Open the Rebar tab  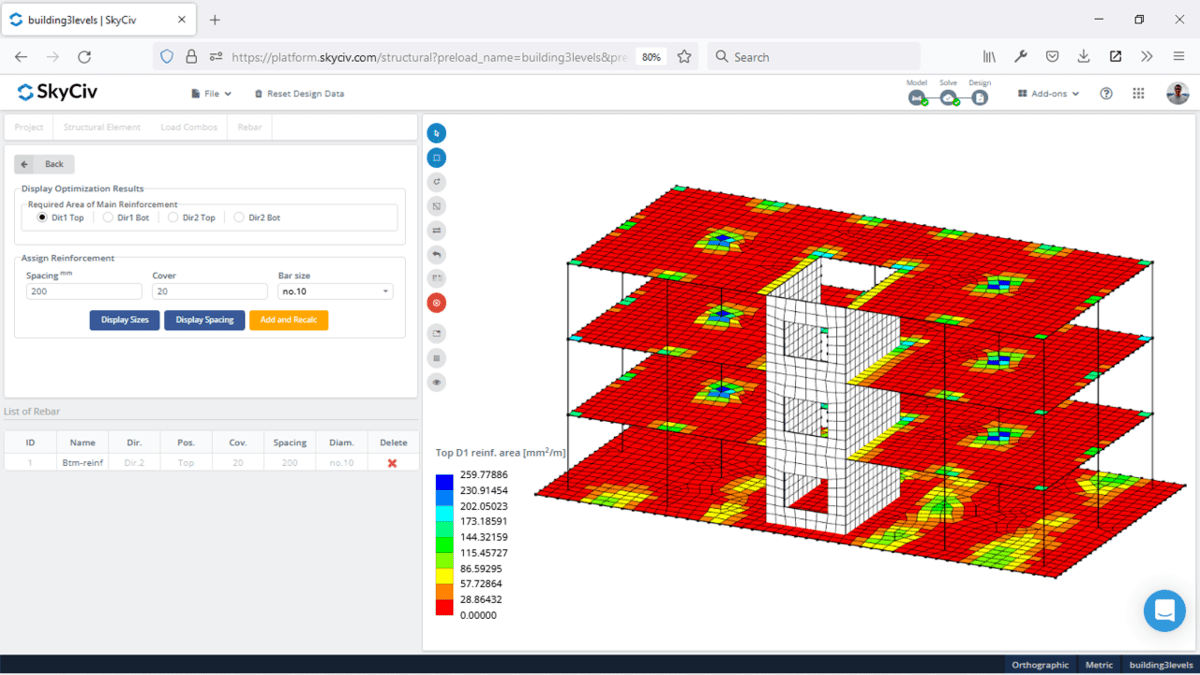[x=248, y=127]
